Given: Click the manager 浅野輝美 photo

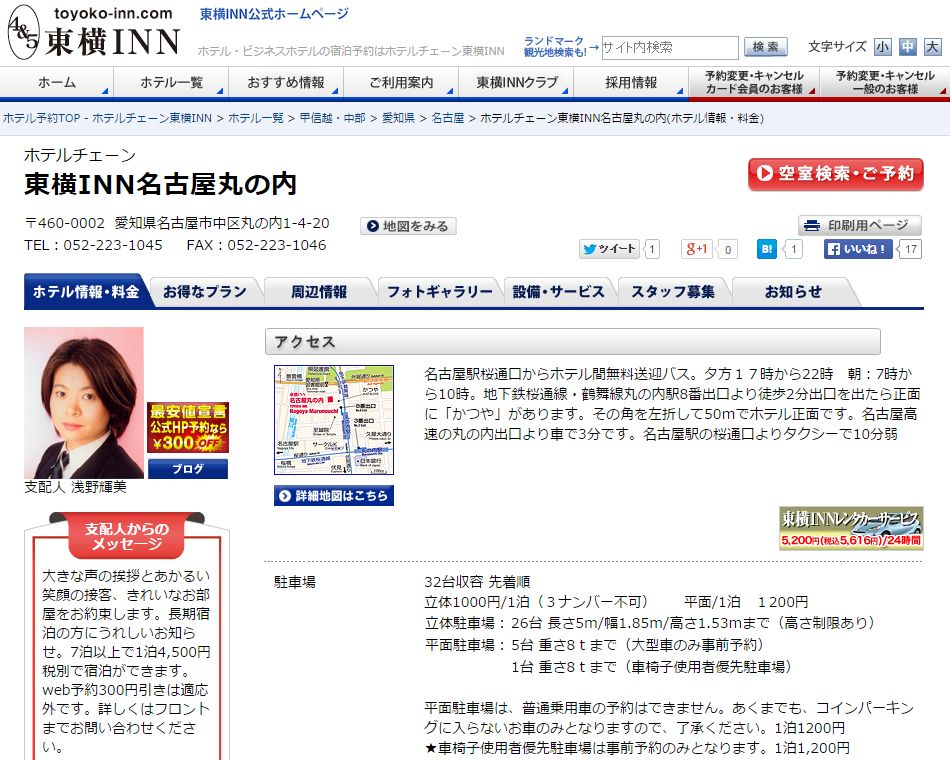Looking at the screenshot, I should pos(84,403).
